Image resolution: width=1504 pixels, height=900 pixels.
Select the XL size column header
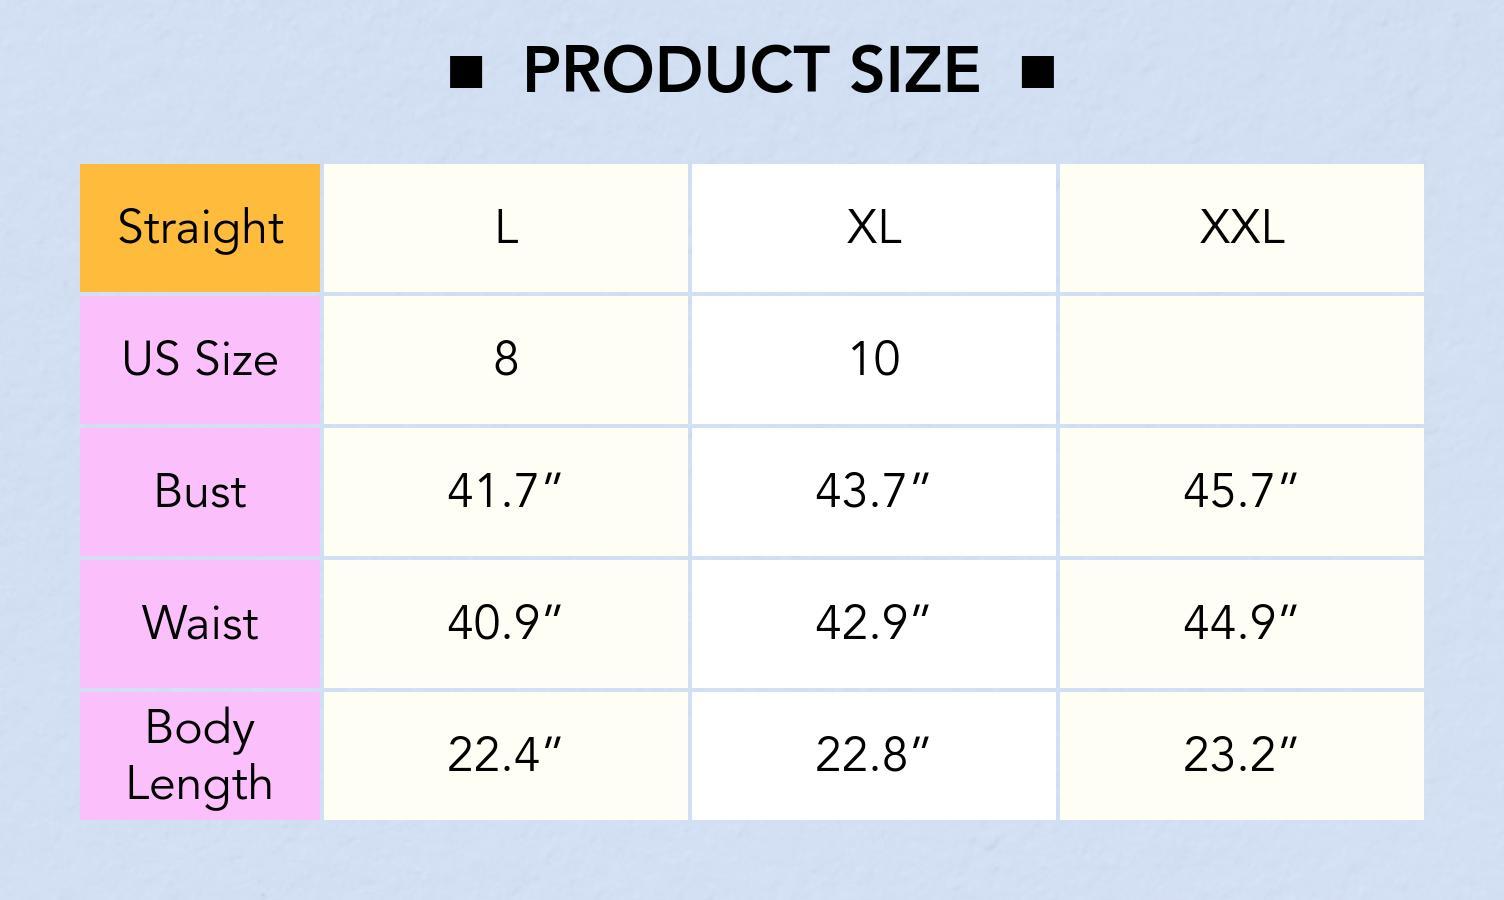point(874,228)
